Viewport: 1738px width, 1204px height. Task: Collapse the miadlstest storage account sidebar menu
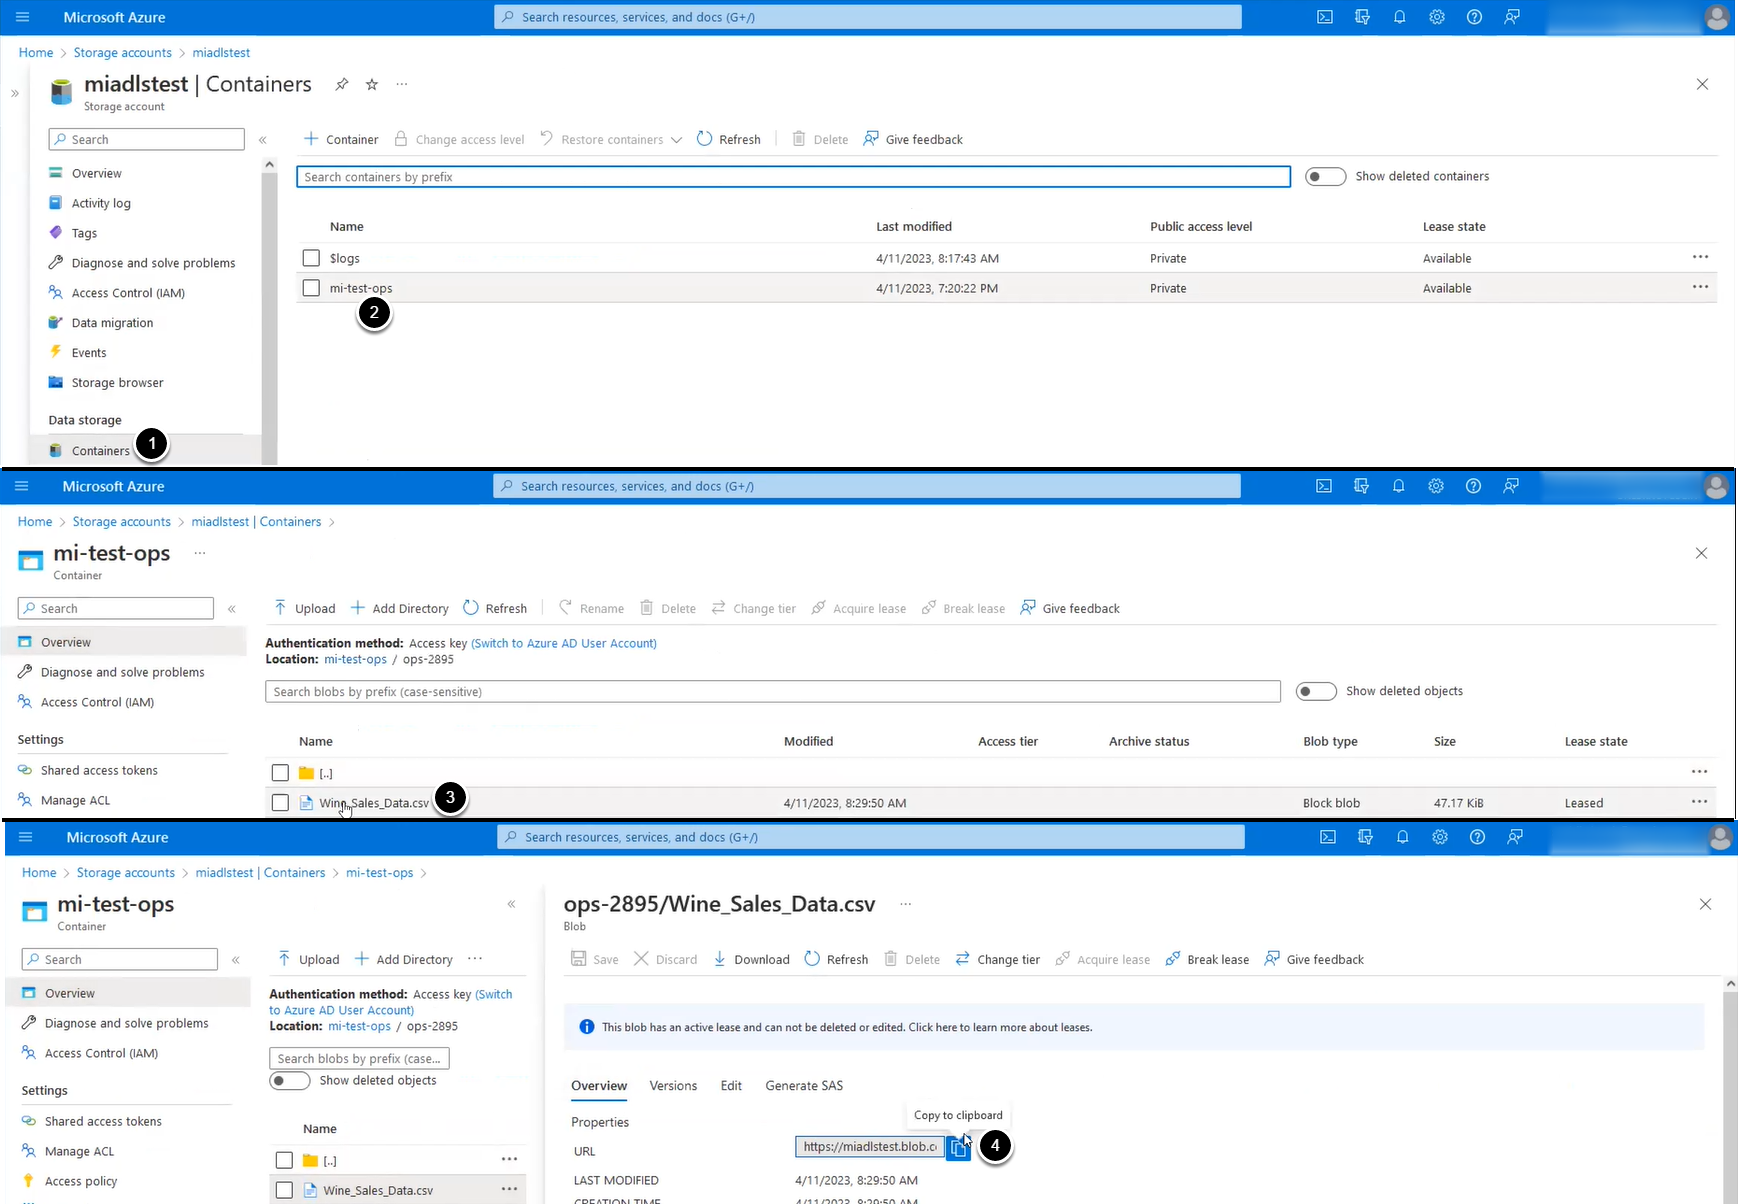pos(263,140)
